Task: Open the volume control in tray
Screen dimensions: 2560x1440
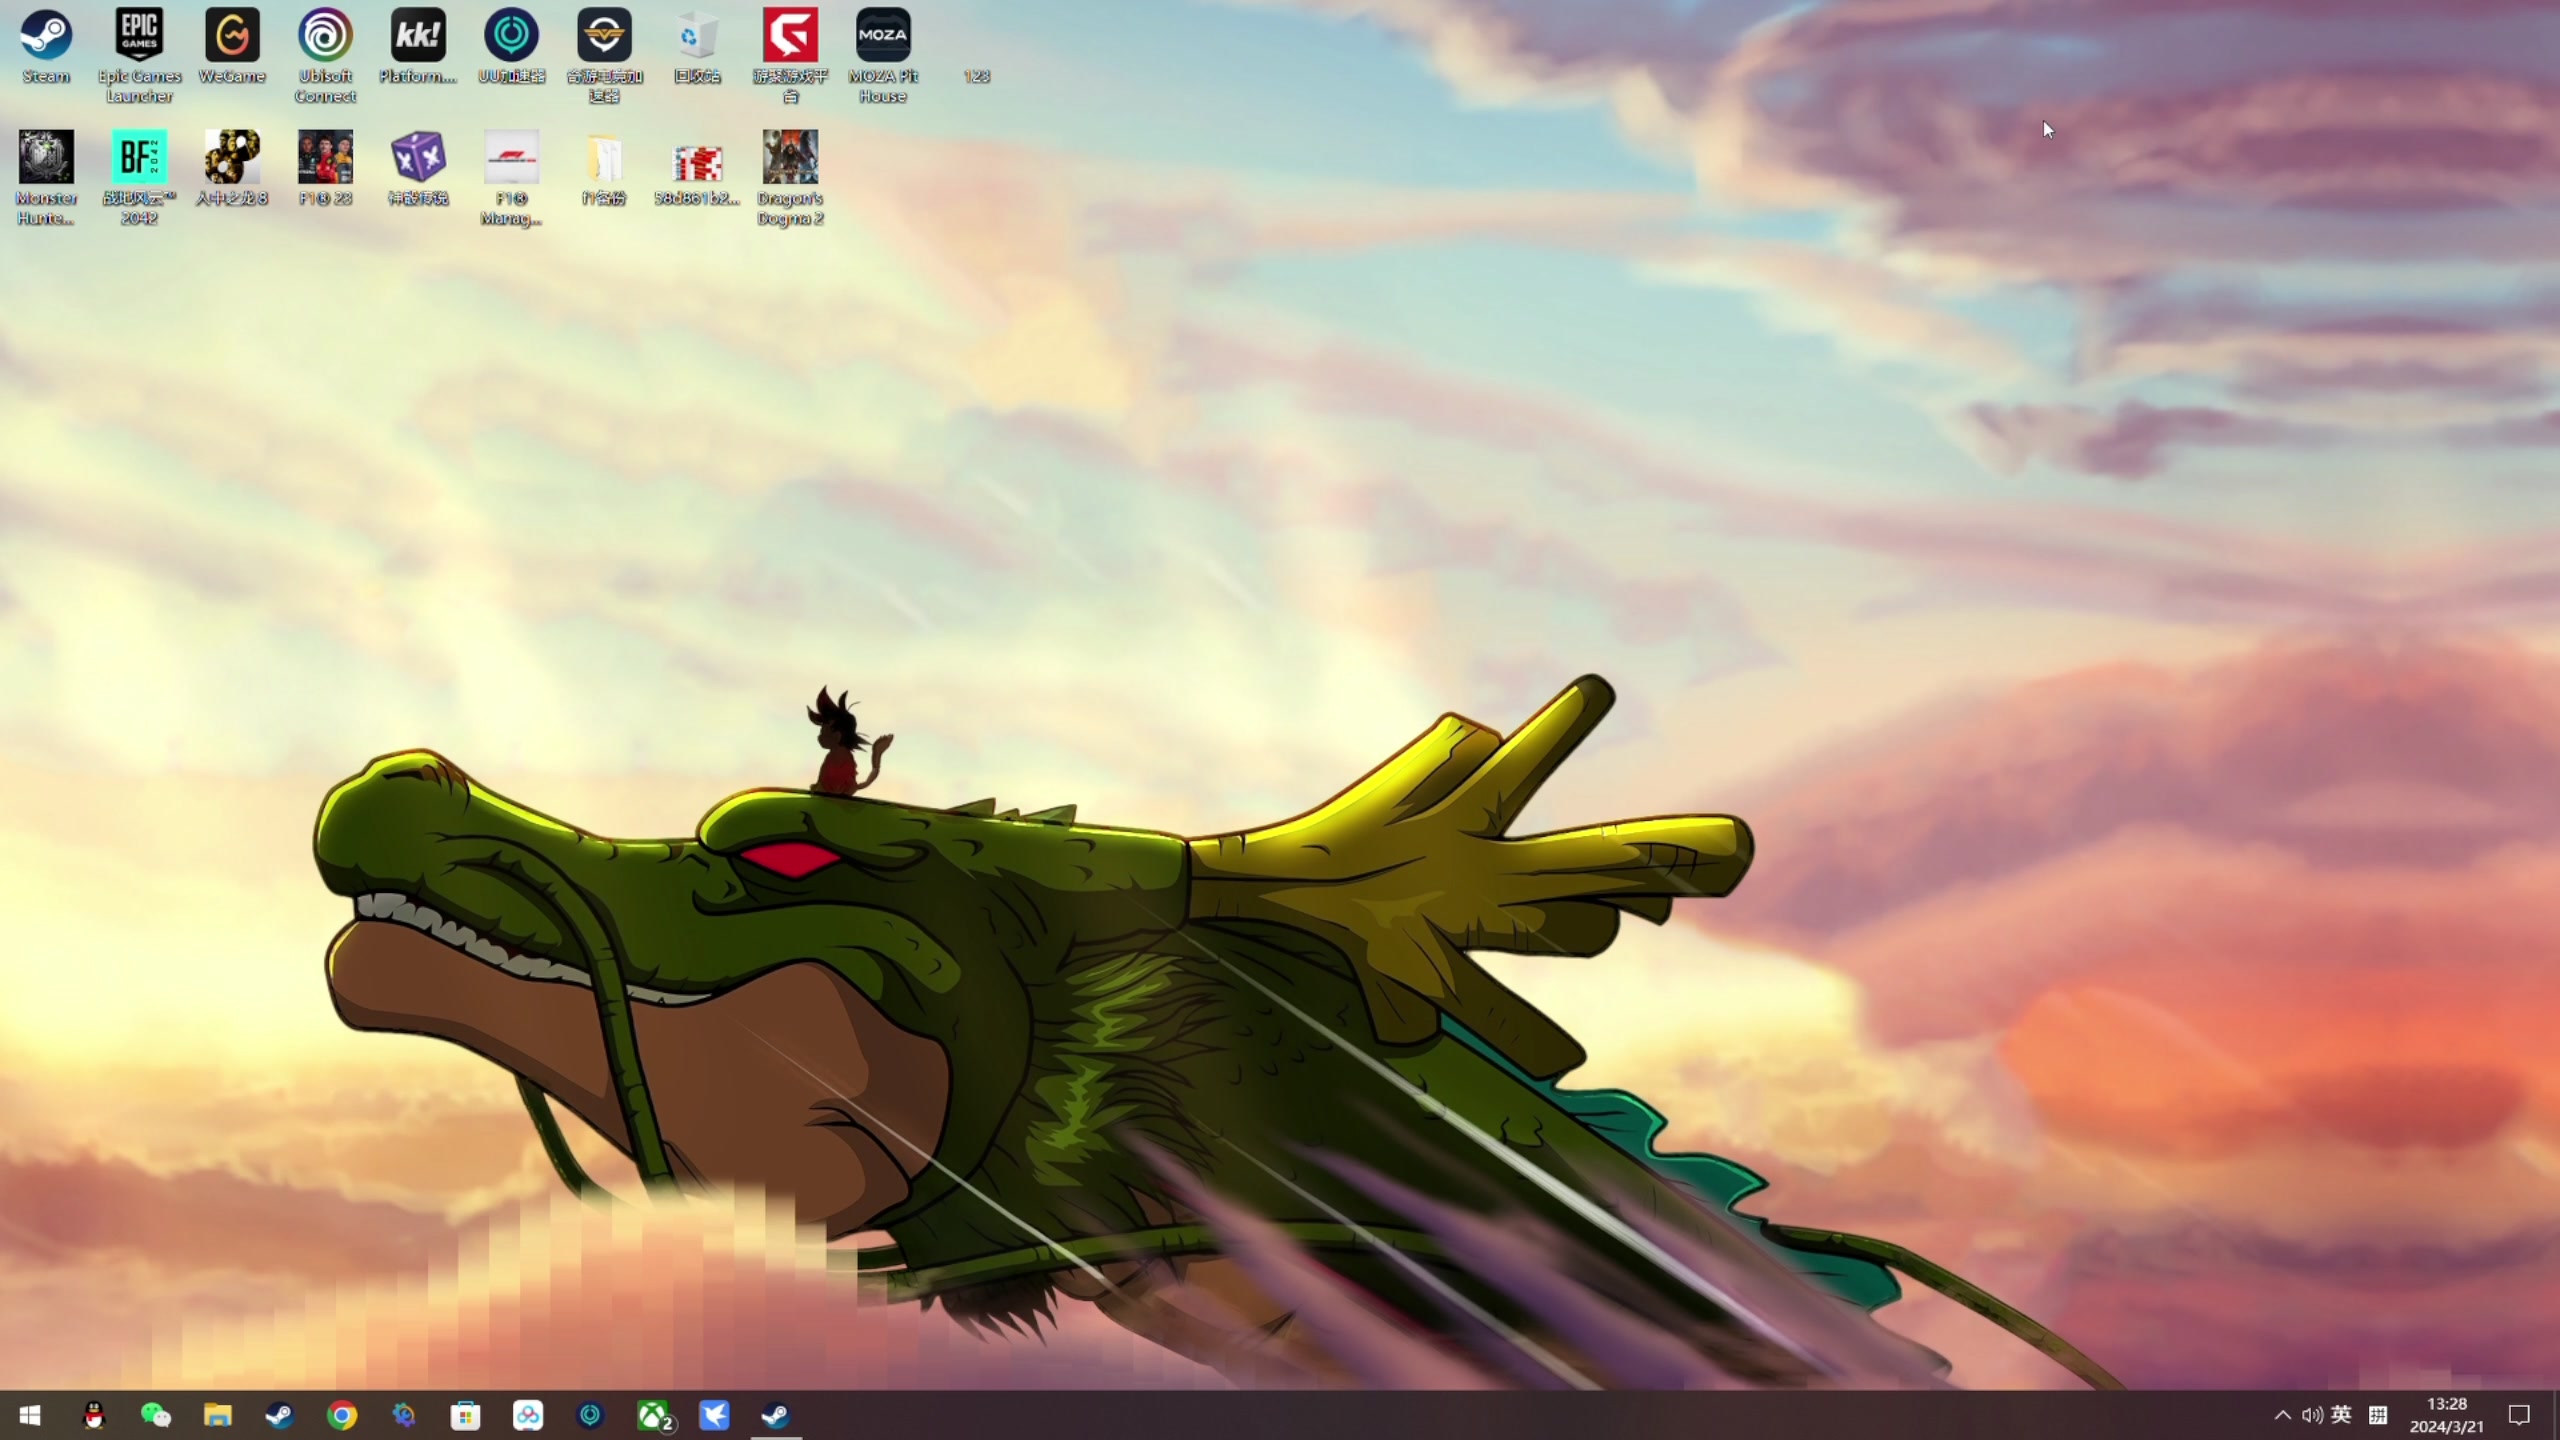Action: 2311,1415
